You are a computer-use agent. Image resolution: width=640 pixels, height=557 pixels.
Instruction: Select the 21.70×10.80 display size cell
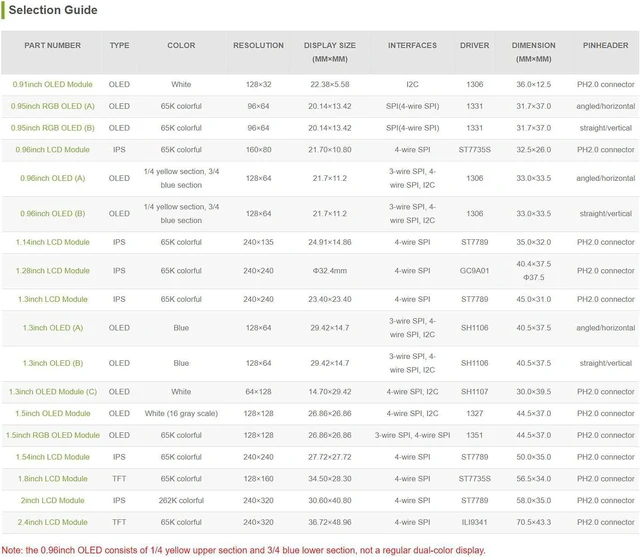pos(330,150)
